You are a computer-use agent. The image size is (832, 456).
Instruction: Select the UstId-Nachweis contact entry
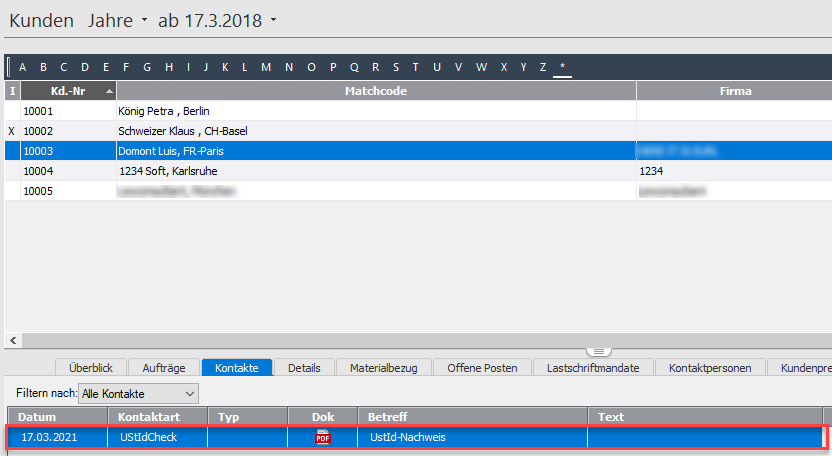coord(407,437)
